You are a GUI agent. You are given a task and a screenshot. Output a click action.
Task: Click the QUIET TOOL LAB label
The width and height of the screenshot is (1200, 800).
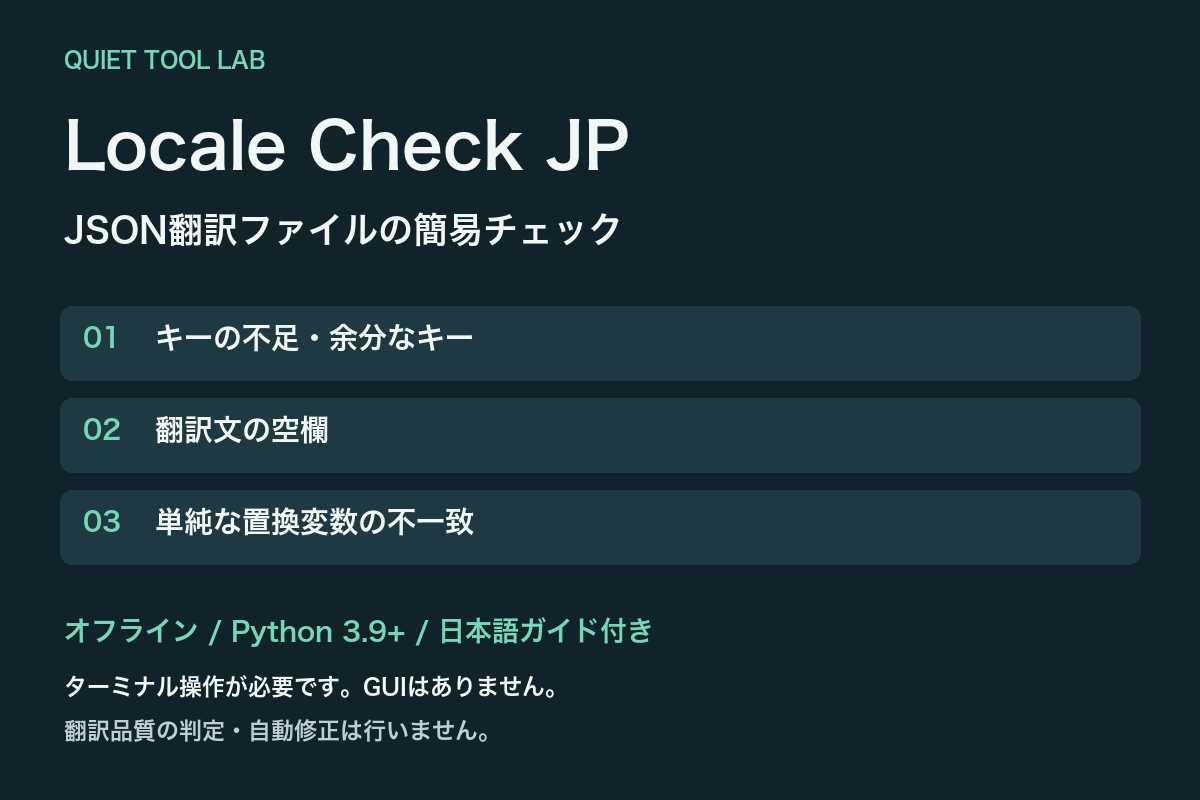tap(164, 60)
